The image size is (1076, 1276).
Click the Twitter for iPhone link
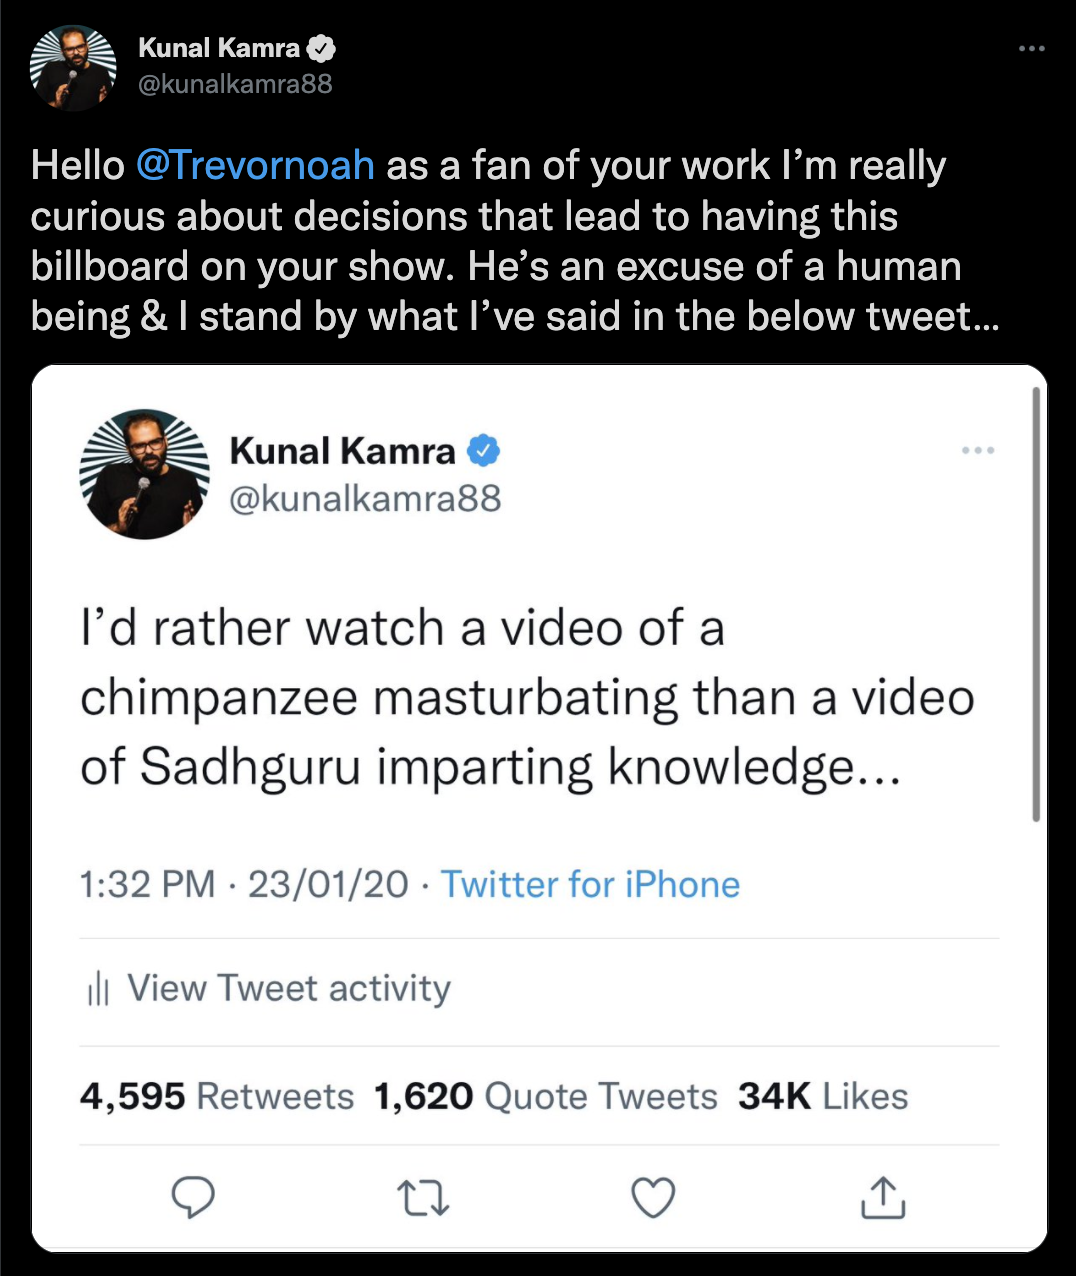(x=590, y=885)
